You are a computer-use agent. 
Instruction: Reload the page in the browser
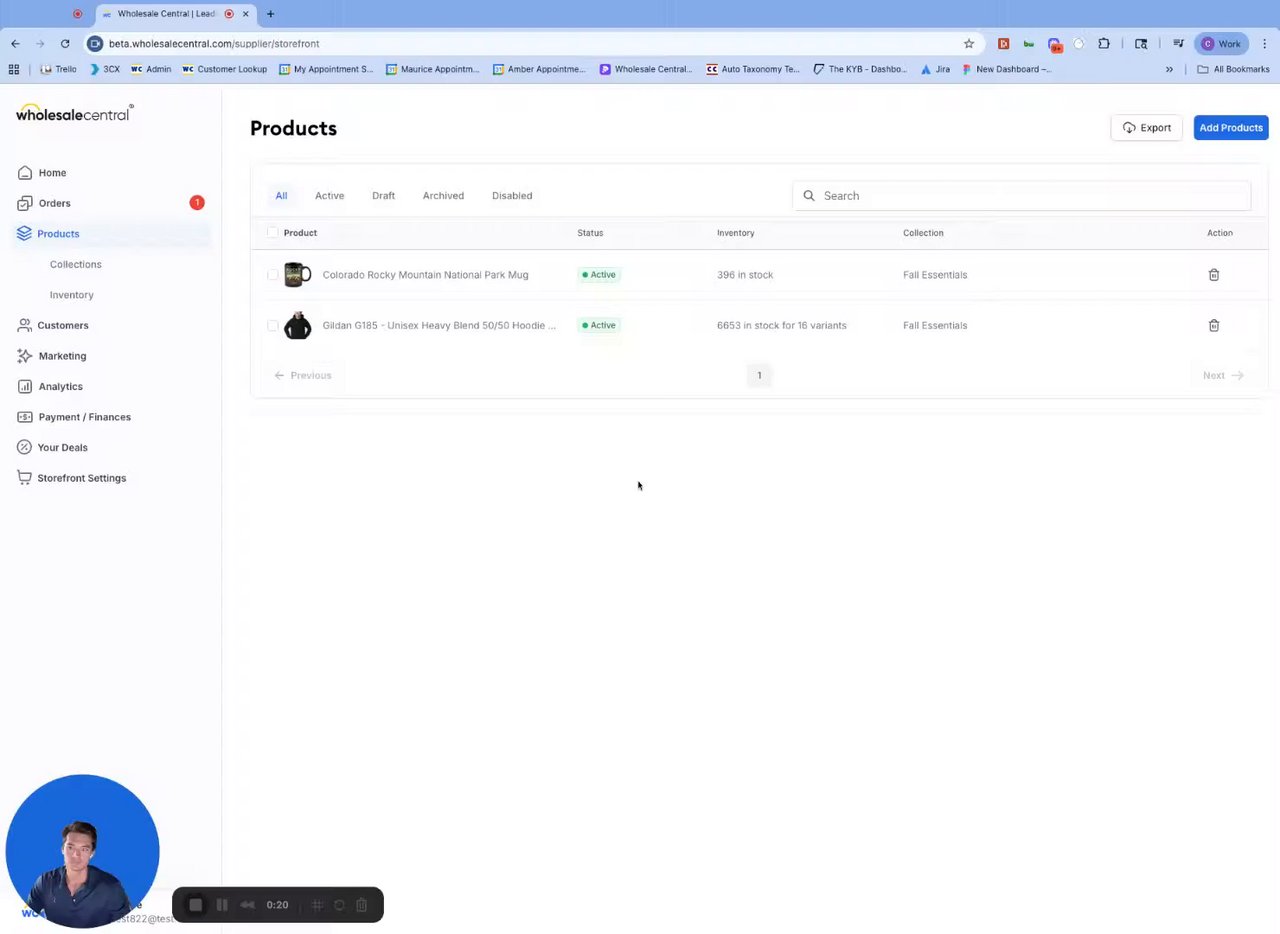pyautogui.click(x=65, y=43)
